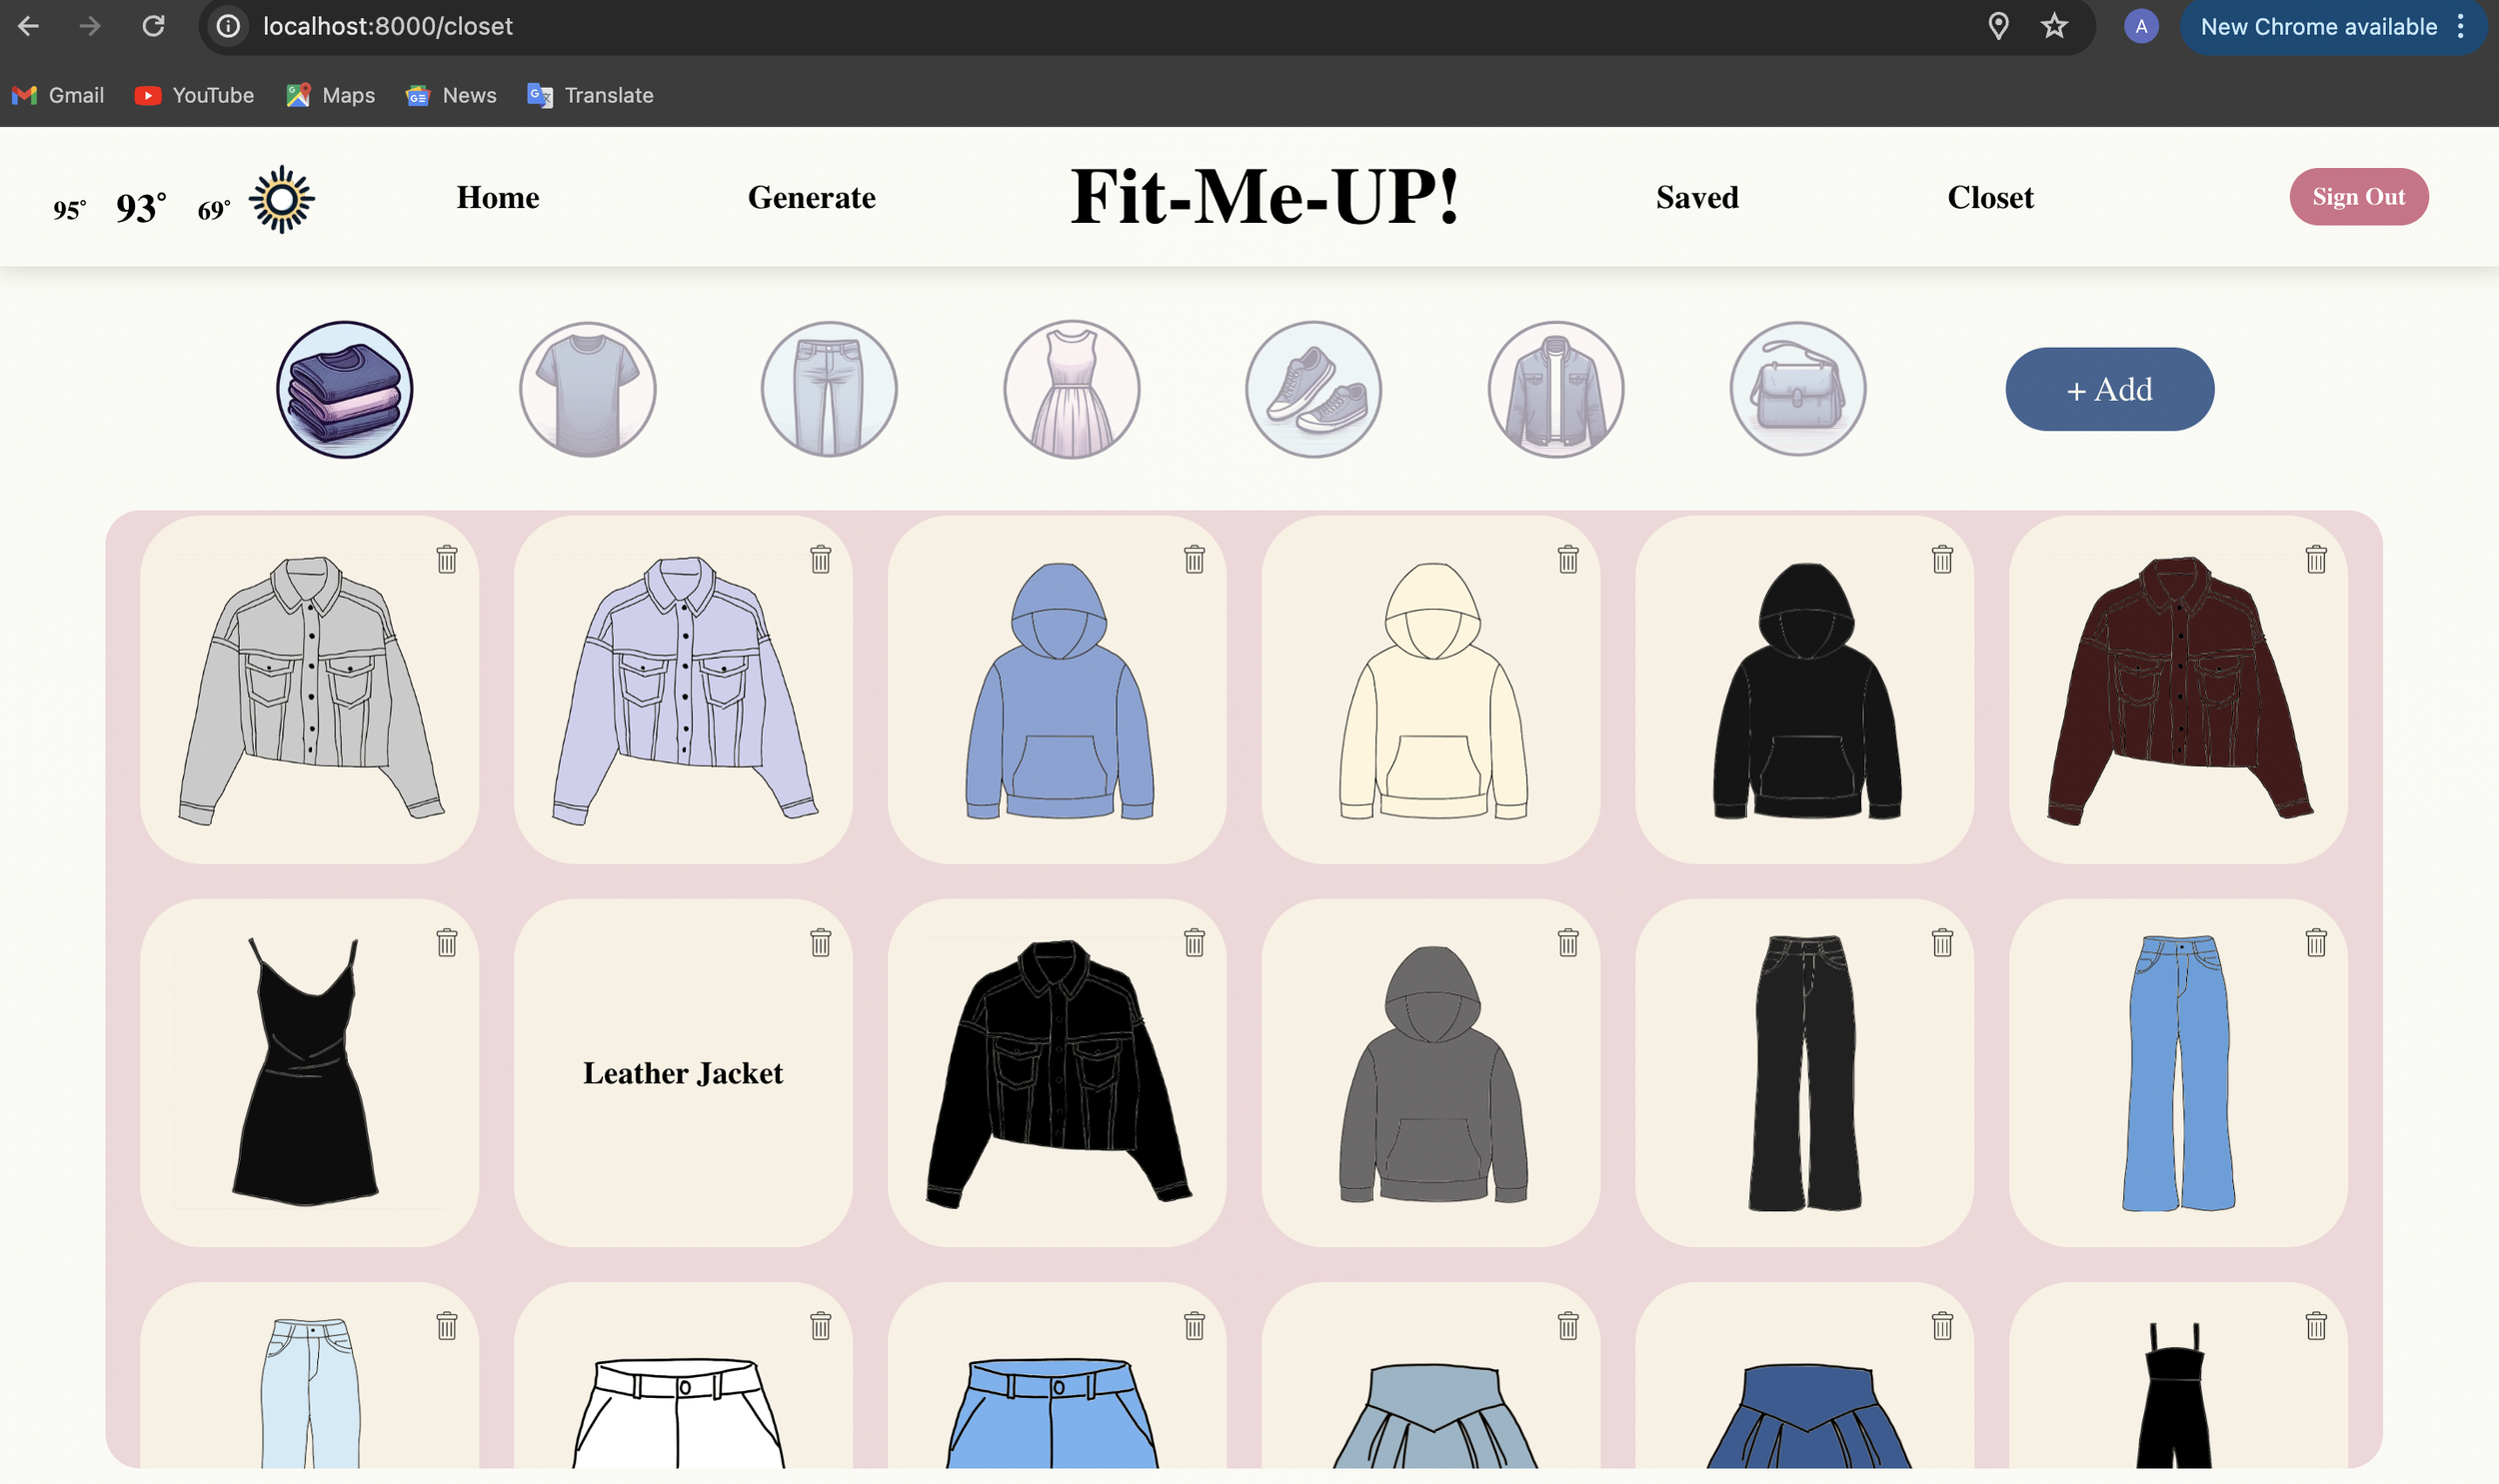Filter closet by jeans category icon
Viewport: 2499px width, 1484px height.
(x=829, y=389)
